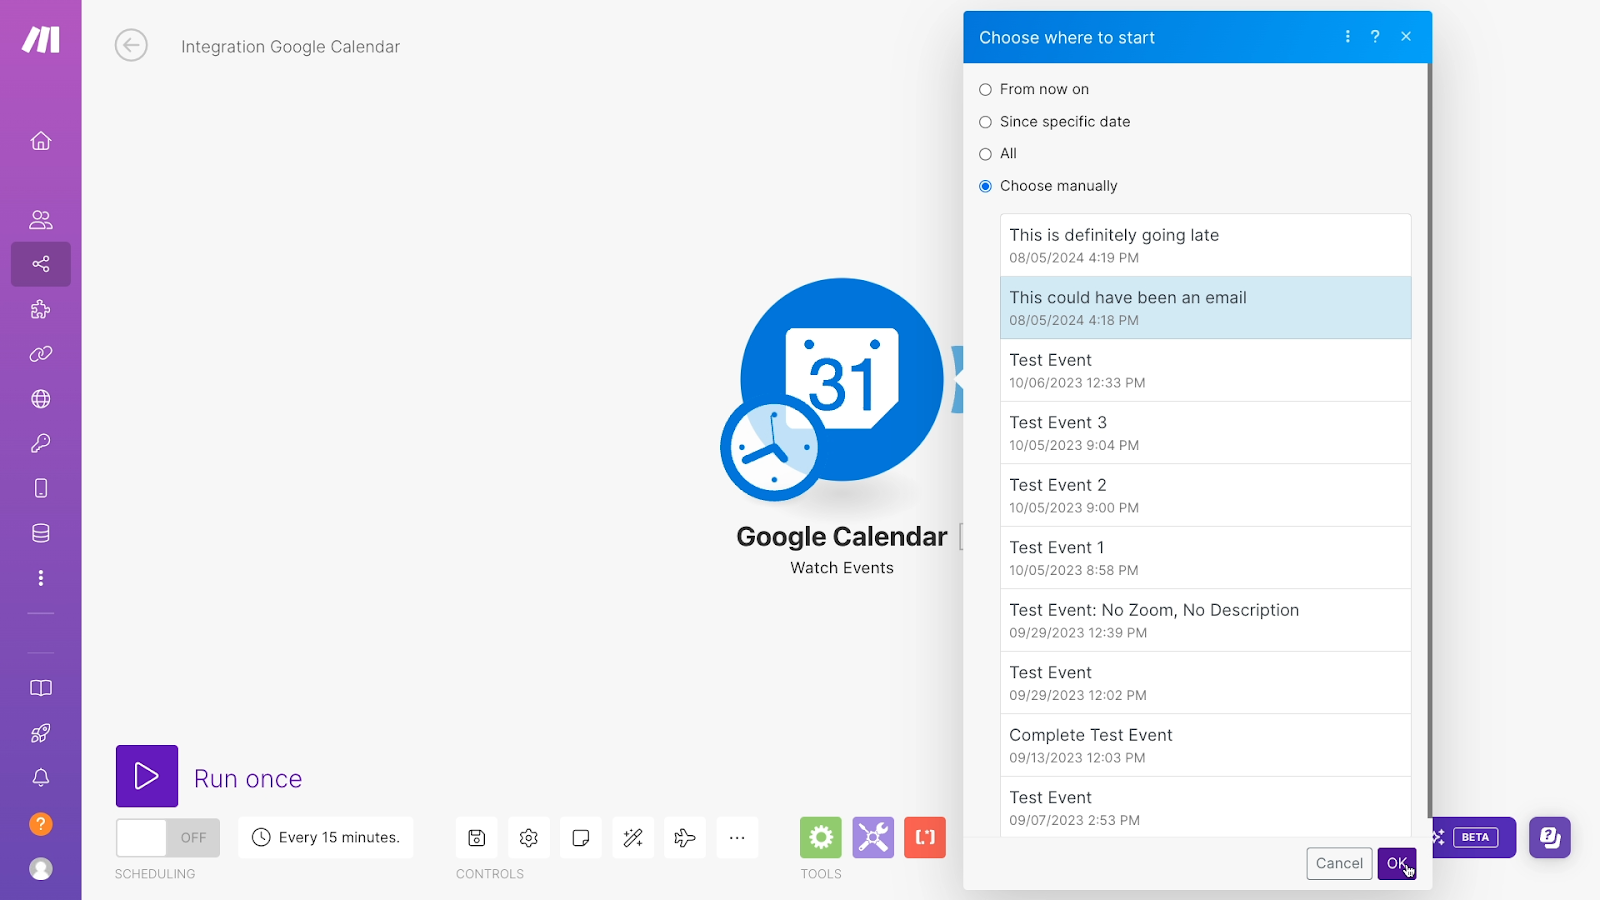Viewport: 1600px width, 900px height.
Task: Click the dialog help question mark
Action: [x=1375, y=37]
